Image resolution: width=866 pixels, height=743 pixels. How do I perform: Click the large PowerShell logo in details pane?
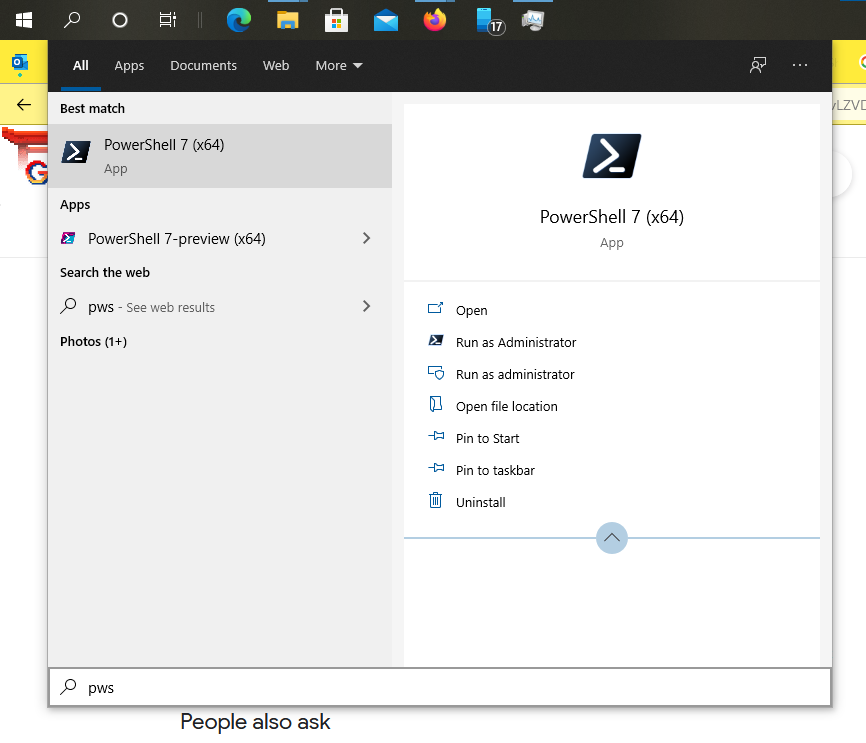(x=611, y=156)
